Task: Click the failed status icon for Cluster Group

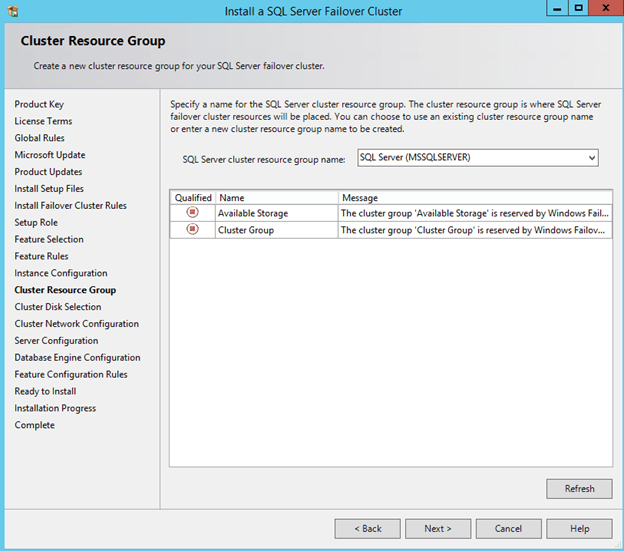Action: pos(192,230)
